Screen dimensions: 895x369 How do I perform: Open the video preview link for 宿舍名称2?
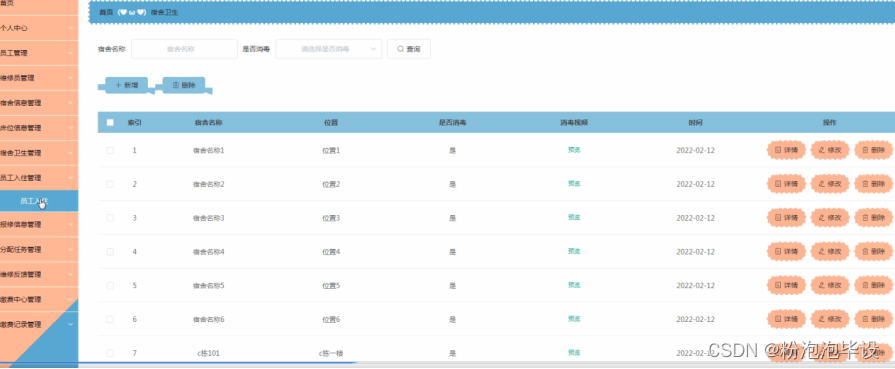click(574, 183)
